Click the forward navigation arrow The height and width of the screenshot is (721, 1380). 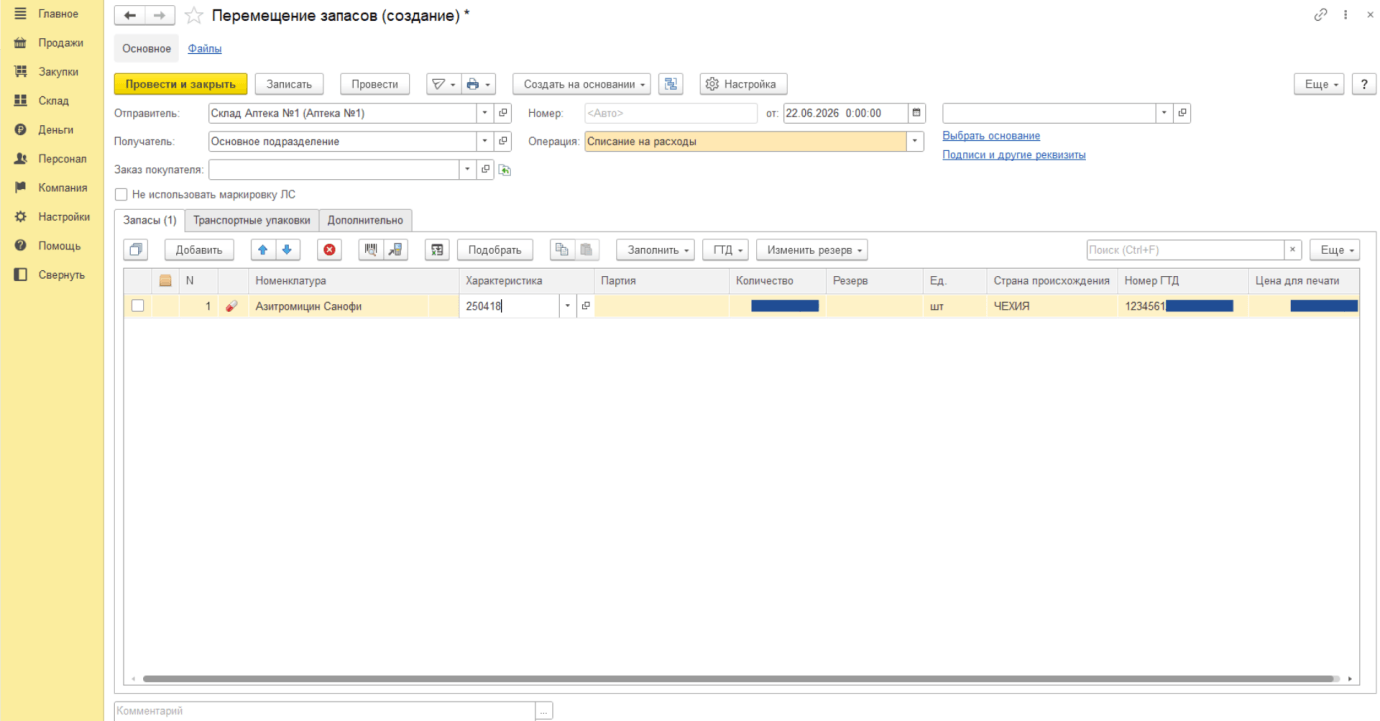[160, 15]
